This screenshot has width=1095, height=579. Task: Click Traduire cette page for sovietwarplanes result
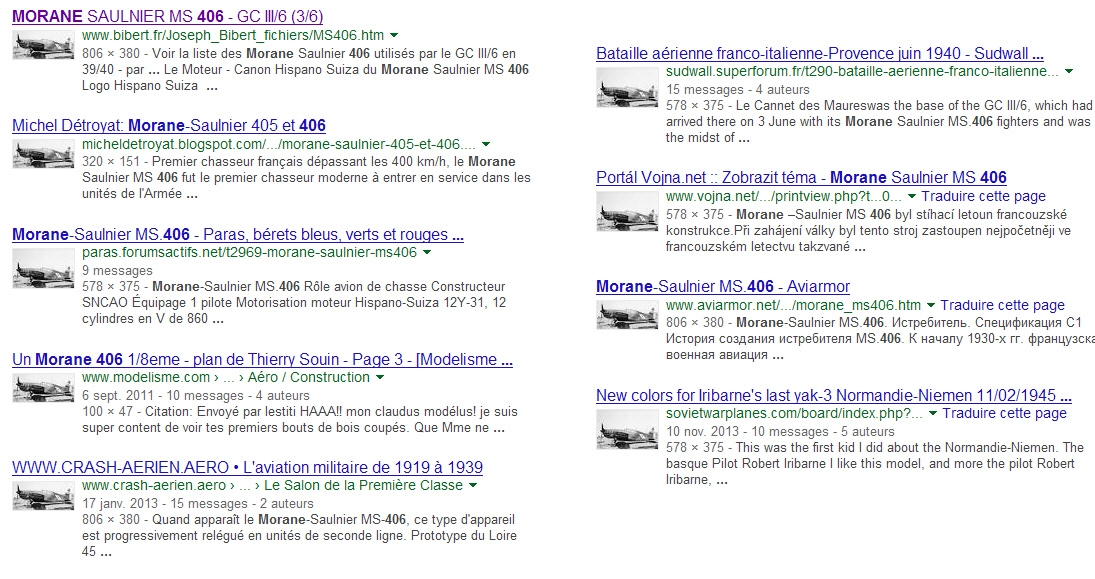pyautogui.click(x=1004, y=413)
